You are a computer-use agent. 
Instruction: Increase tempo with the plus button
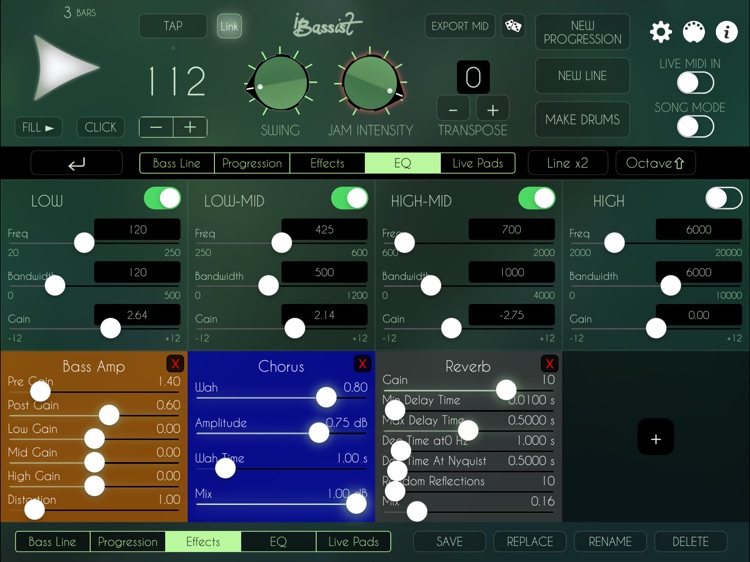[190, 127]
